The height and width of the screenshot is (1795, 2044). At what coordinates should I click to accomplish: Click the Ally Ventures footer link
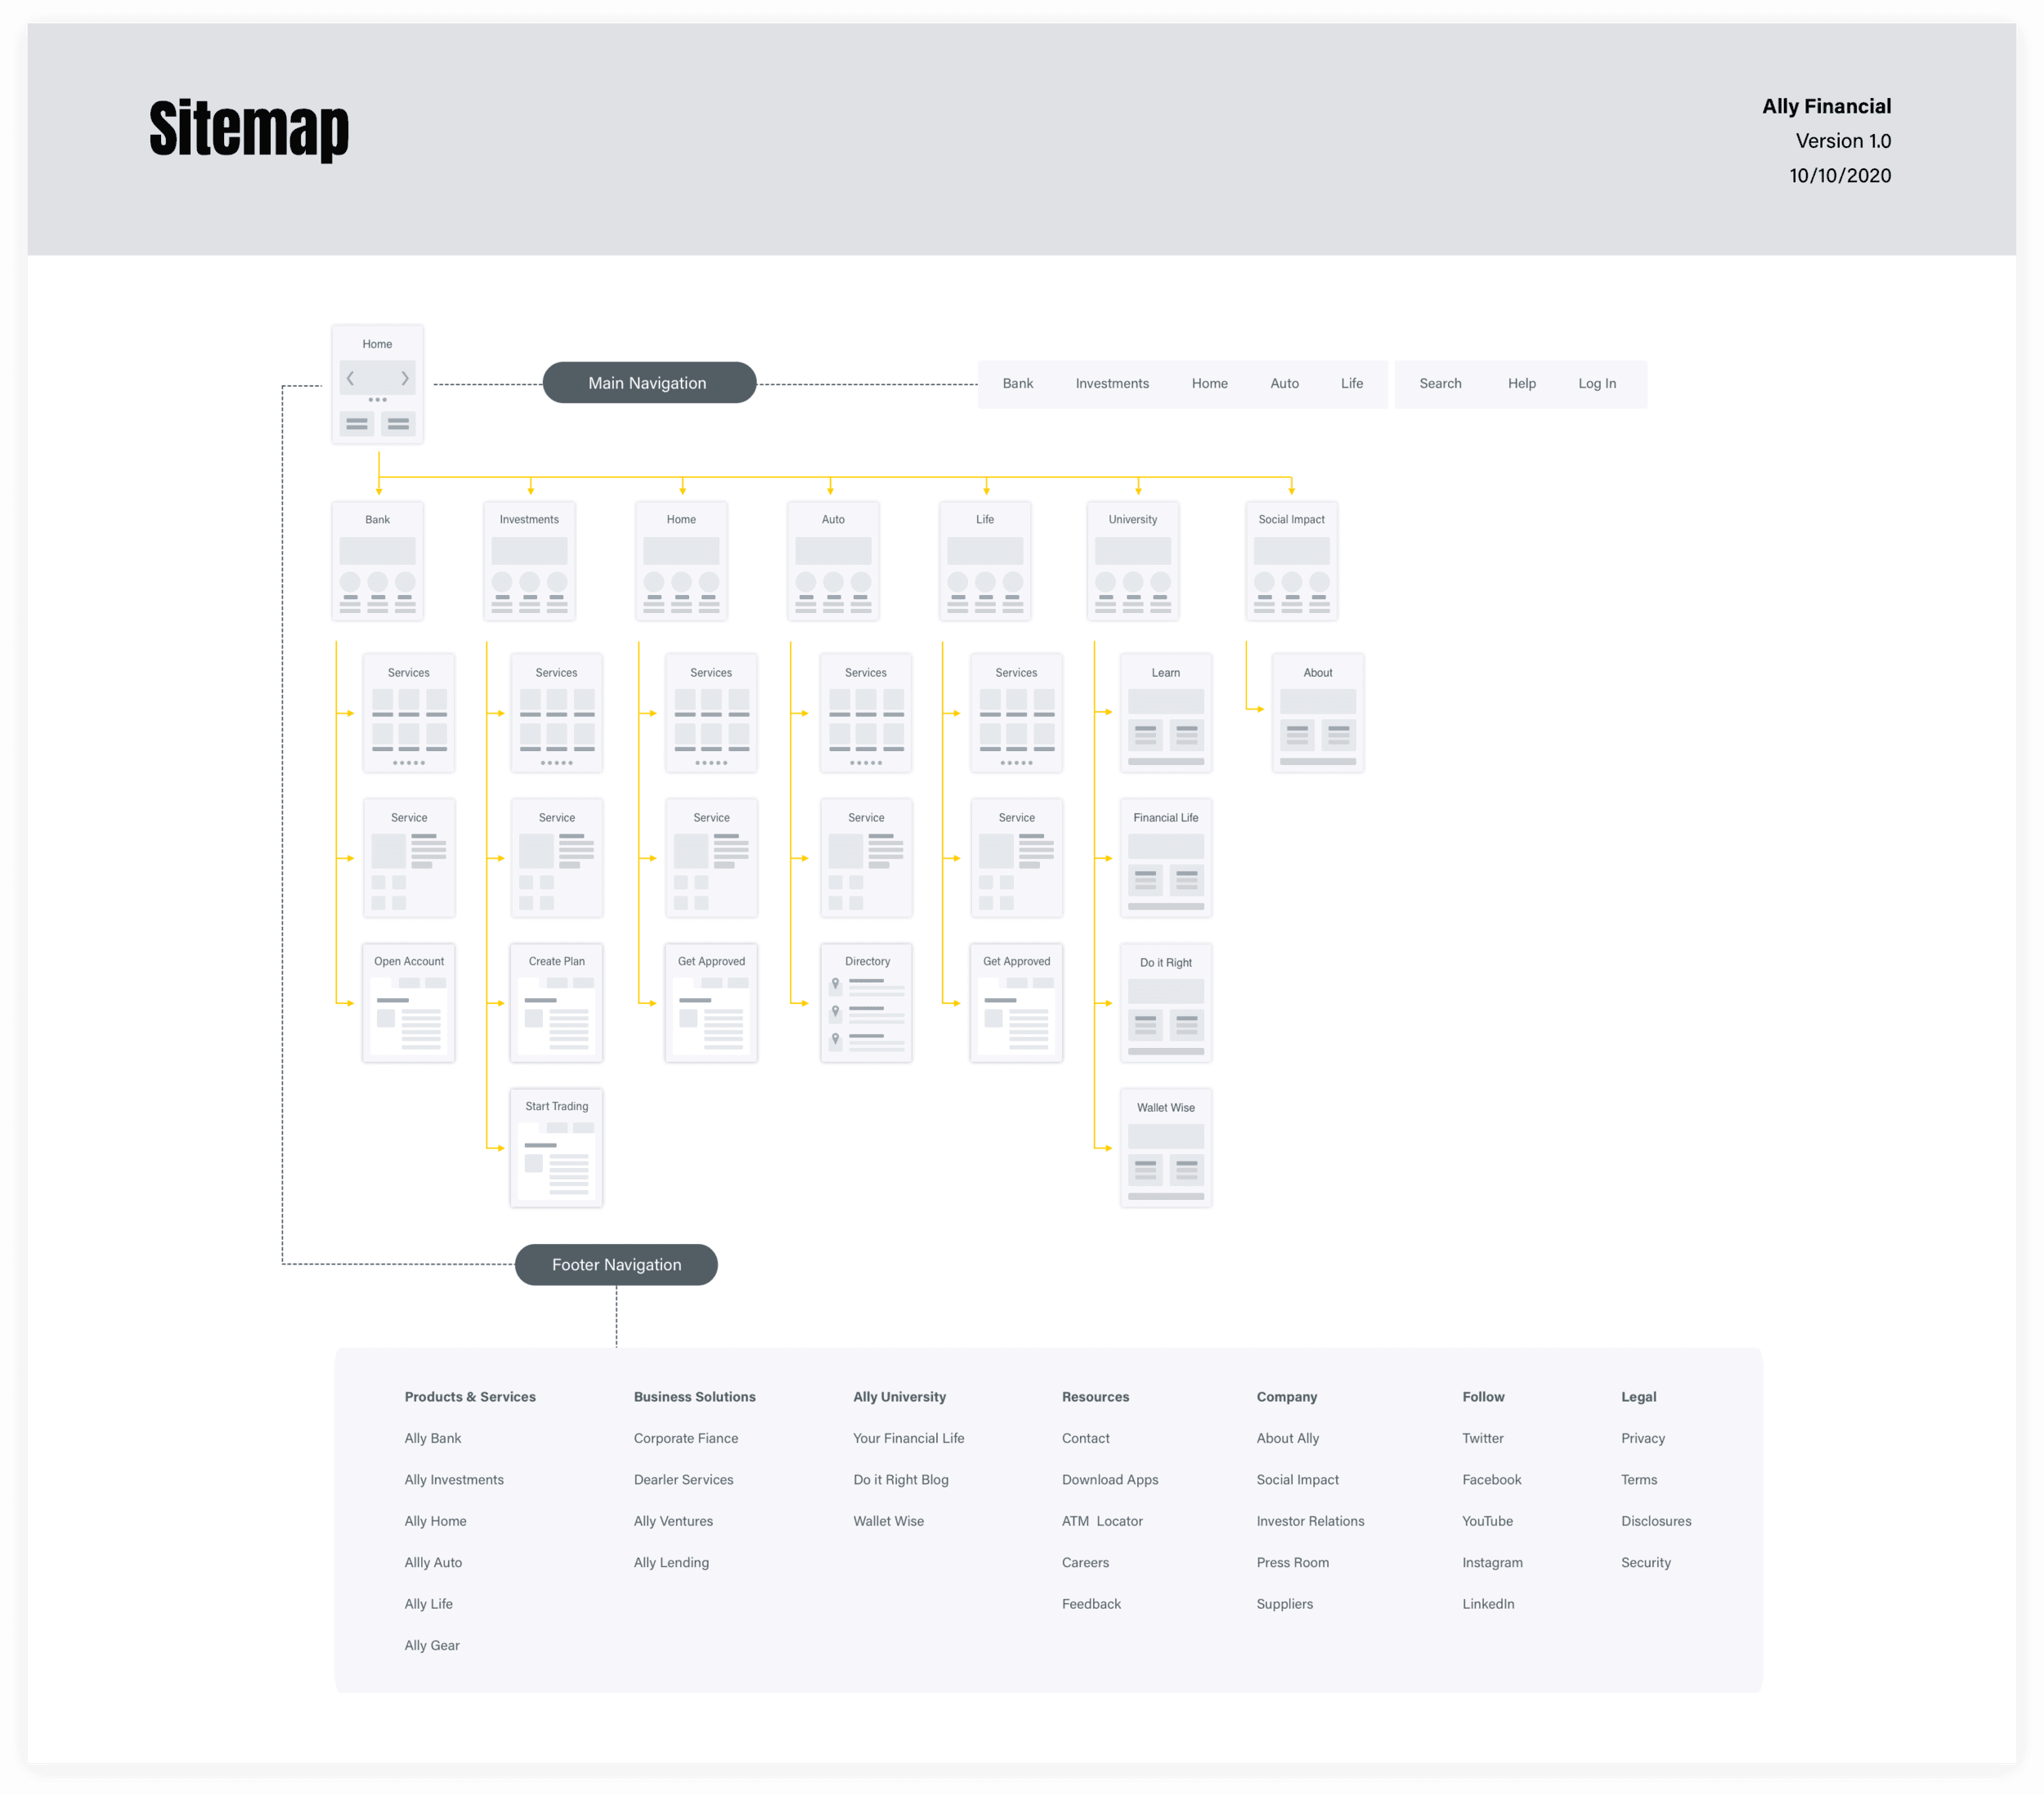[x=674, y=1521]
